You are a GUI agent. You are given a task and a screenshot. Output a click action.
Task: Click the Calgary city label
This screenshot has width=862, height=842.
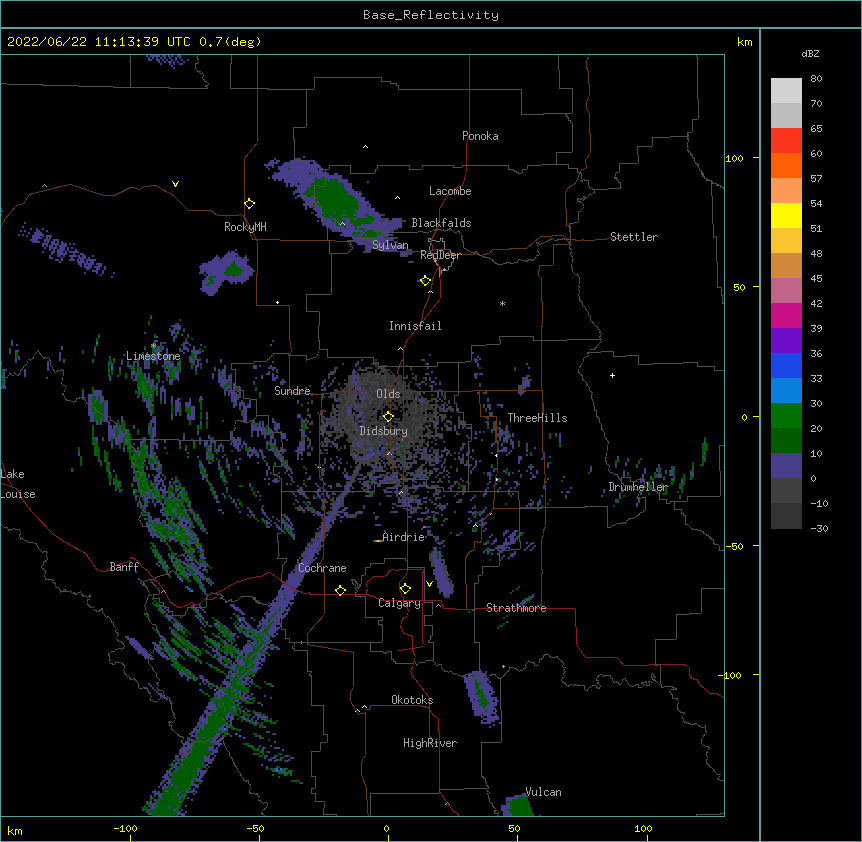coord(399,603)
